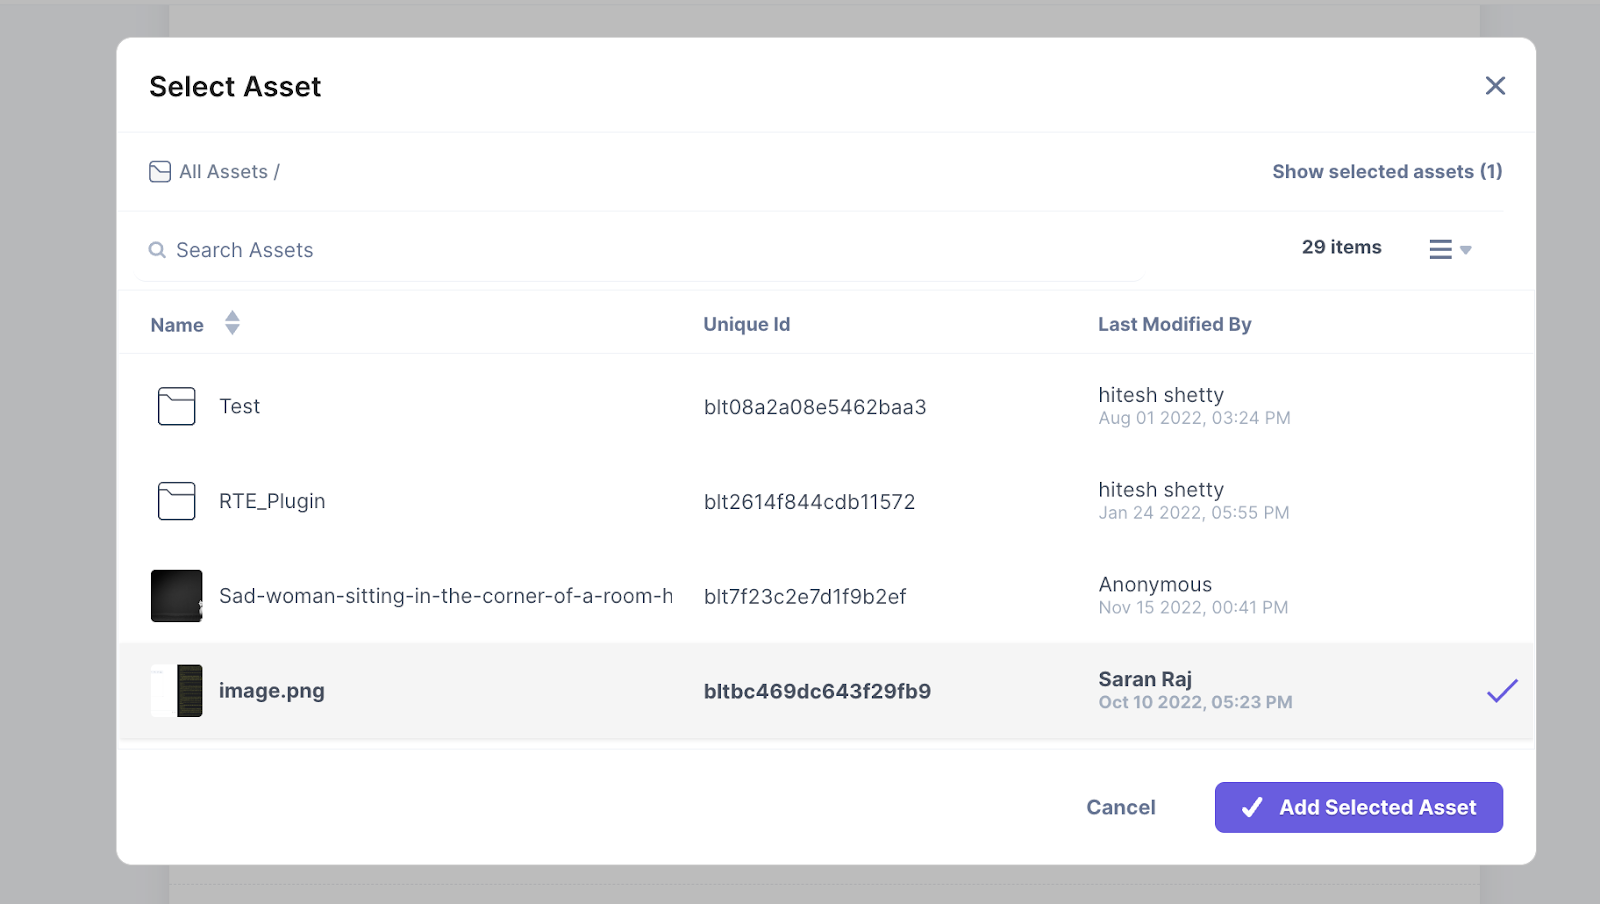The image size is (1600, 904).
Task: Select the Test folder row name
Action: (240, 406)
